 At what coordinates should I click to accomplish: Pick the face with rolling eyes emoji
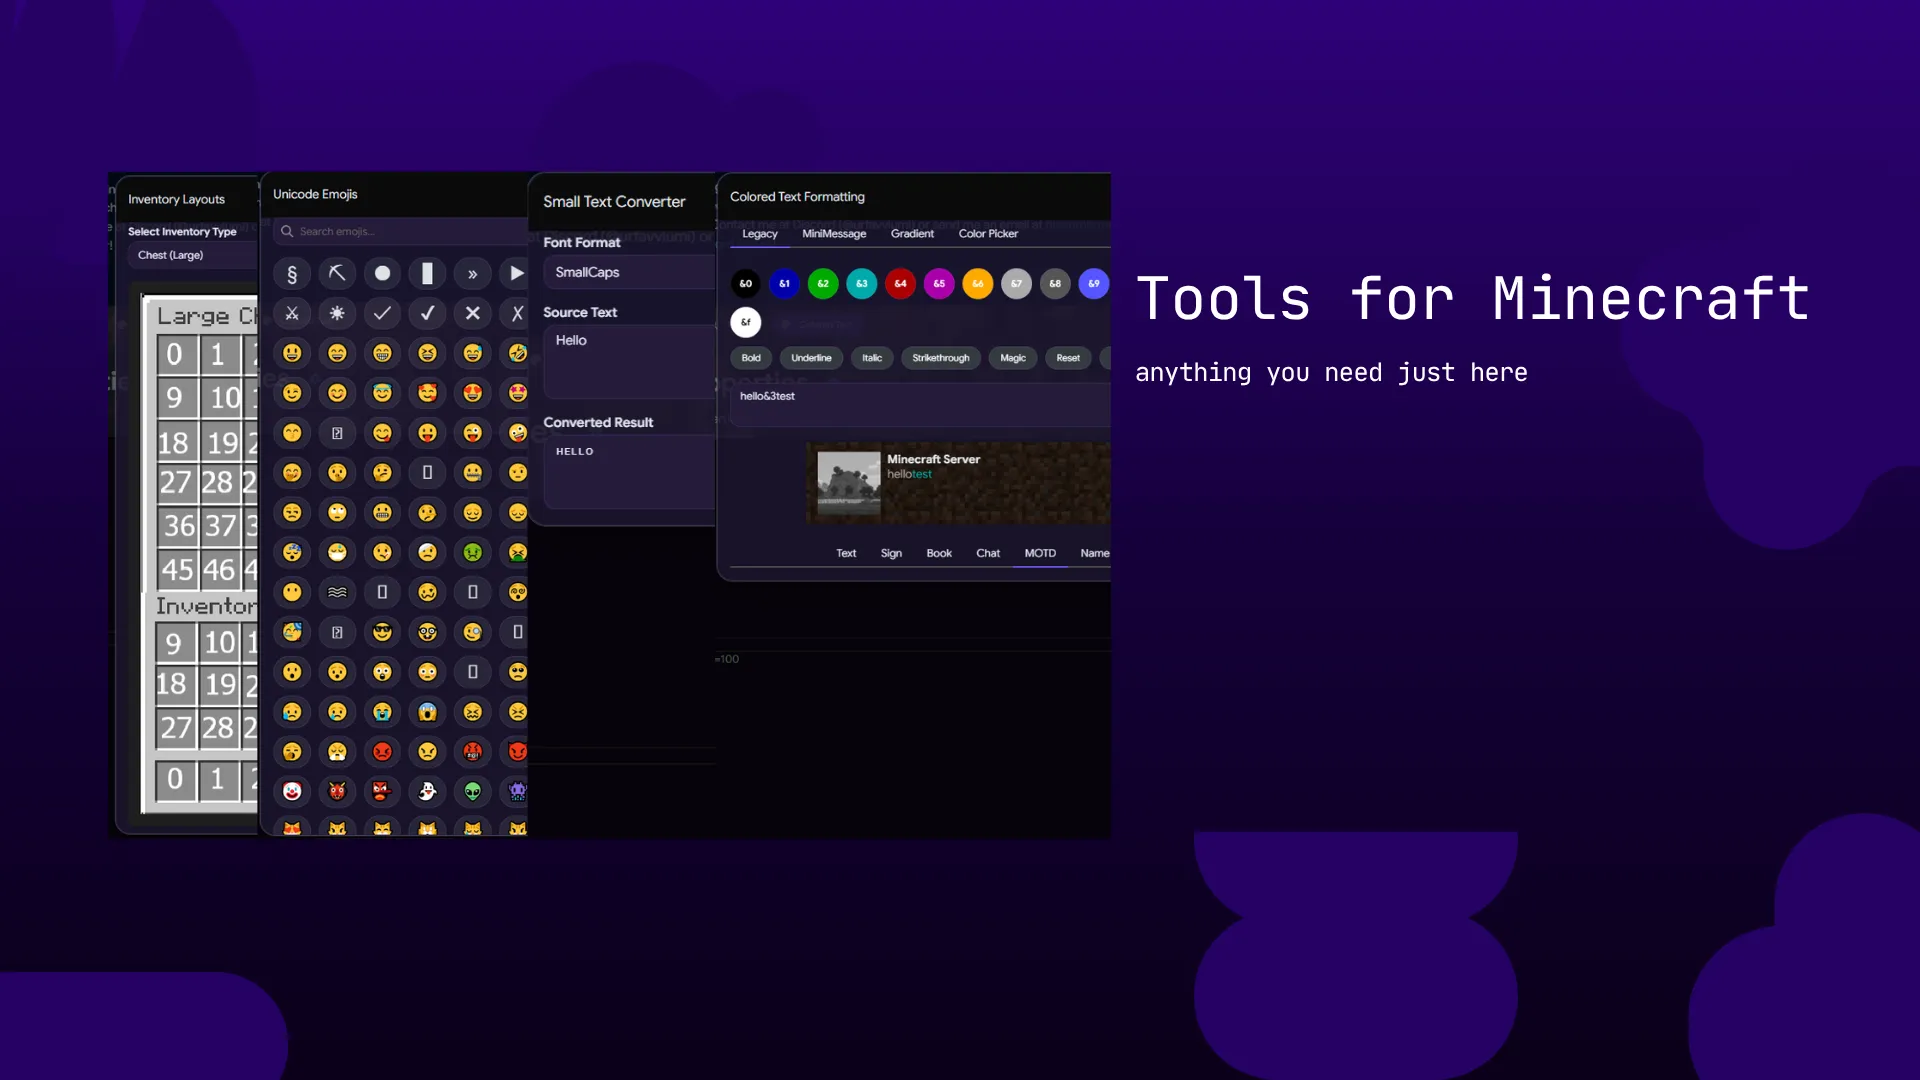(337, 513)
